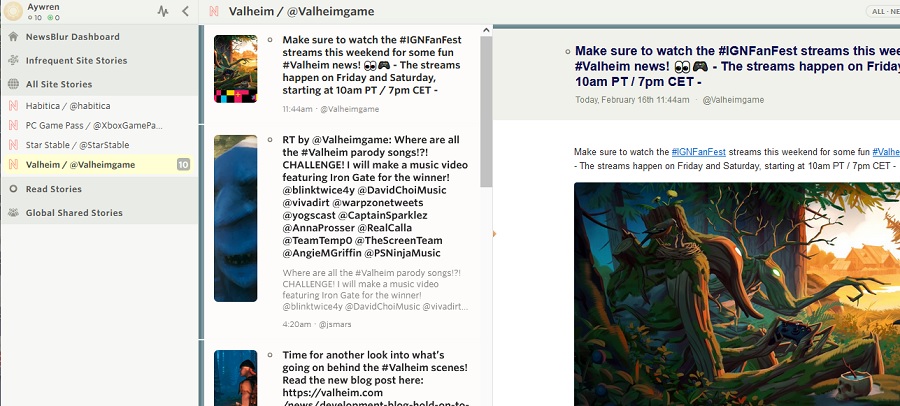This screenshot has height=406, width=900.
Task: Follow the #Valheim hashtag link in story body
Action: 886,152
